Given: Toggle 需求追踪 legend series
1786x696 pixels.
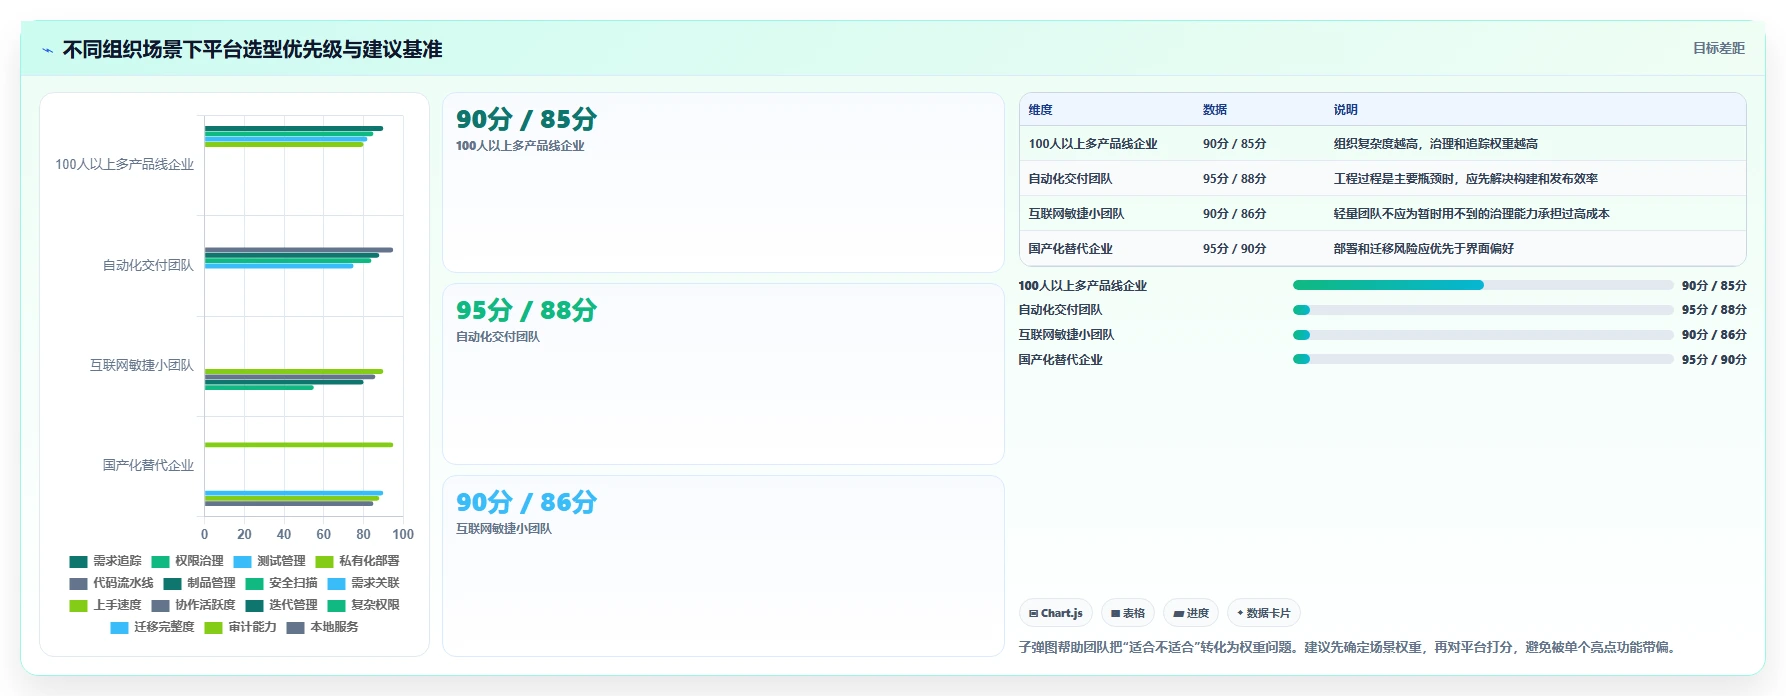Looking at the screenshot, I should 105,561.
